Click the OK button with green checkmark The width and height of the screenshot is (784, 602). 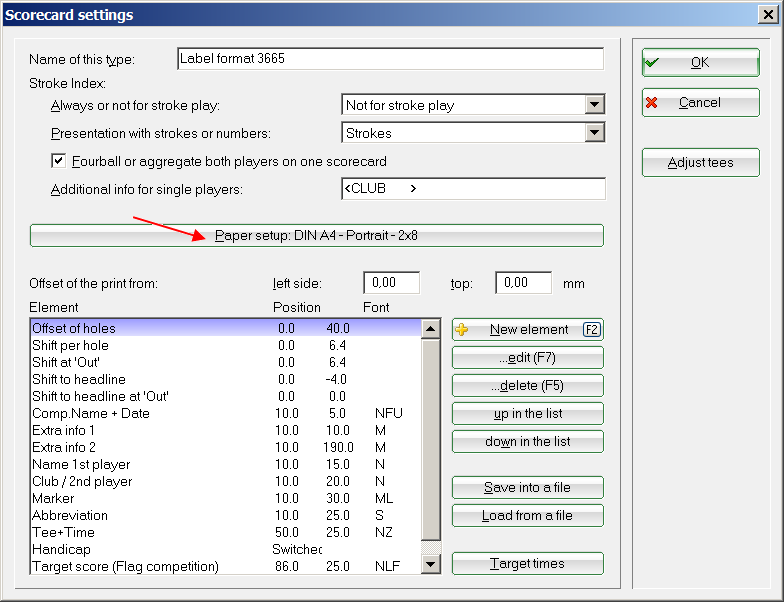700,62
